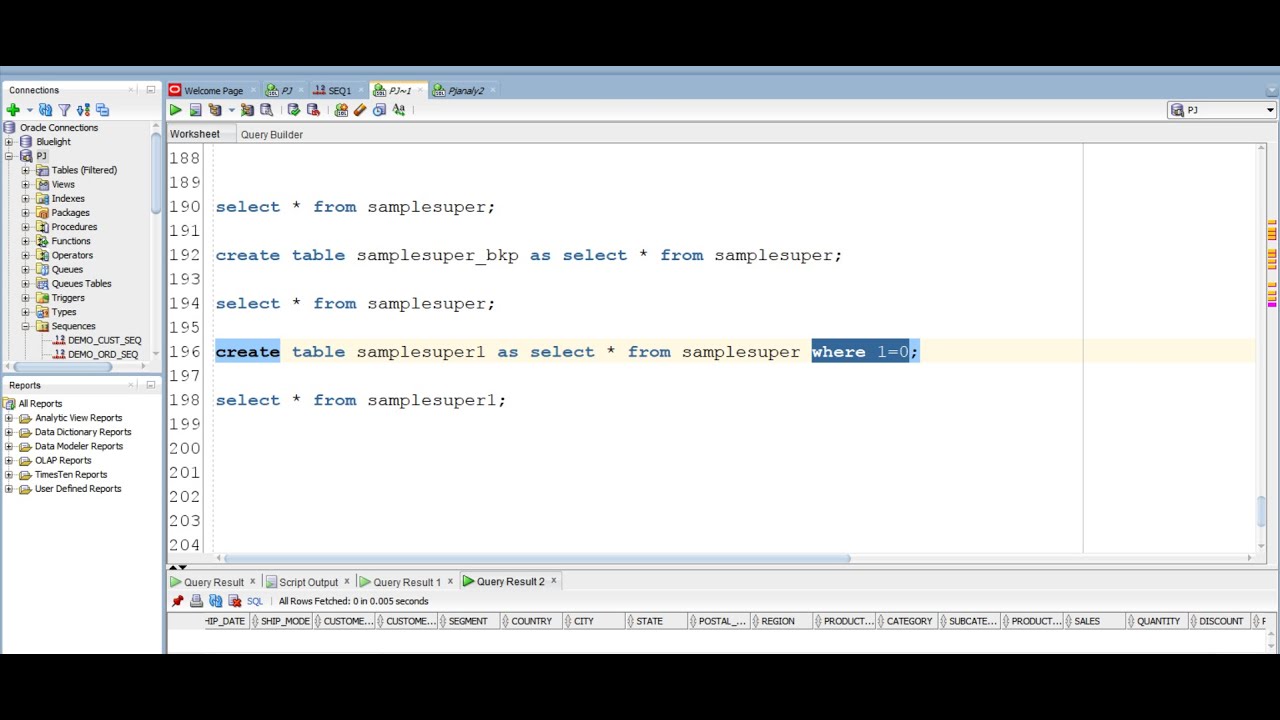
Task: Open SQL History clock icon
Action: [x=379, y=110]
